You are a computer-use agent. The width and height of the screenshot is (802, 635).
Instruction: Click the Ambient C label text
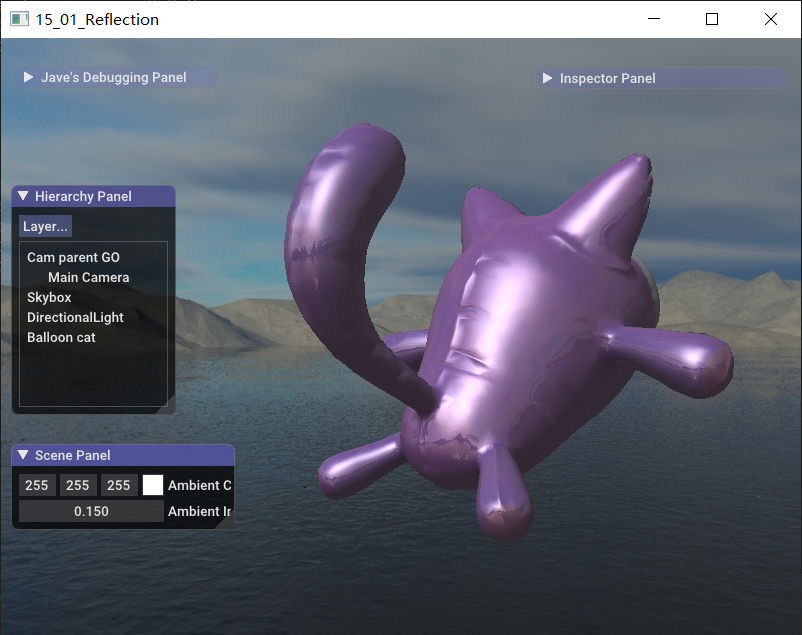pyautogui.click(x=200, y=485)
